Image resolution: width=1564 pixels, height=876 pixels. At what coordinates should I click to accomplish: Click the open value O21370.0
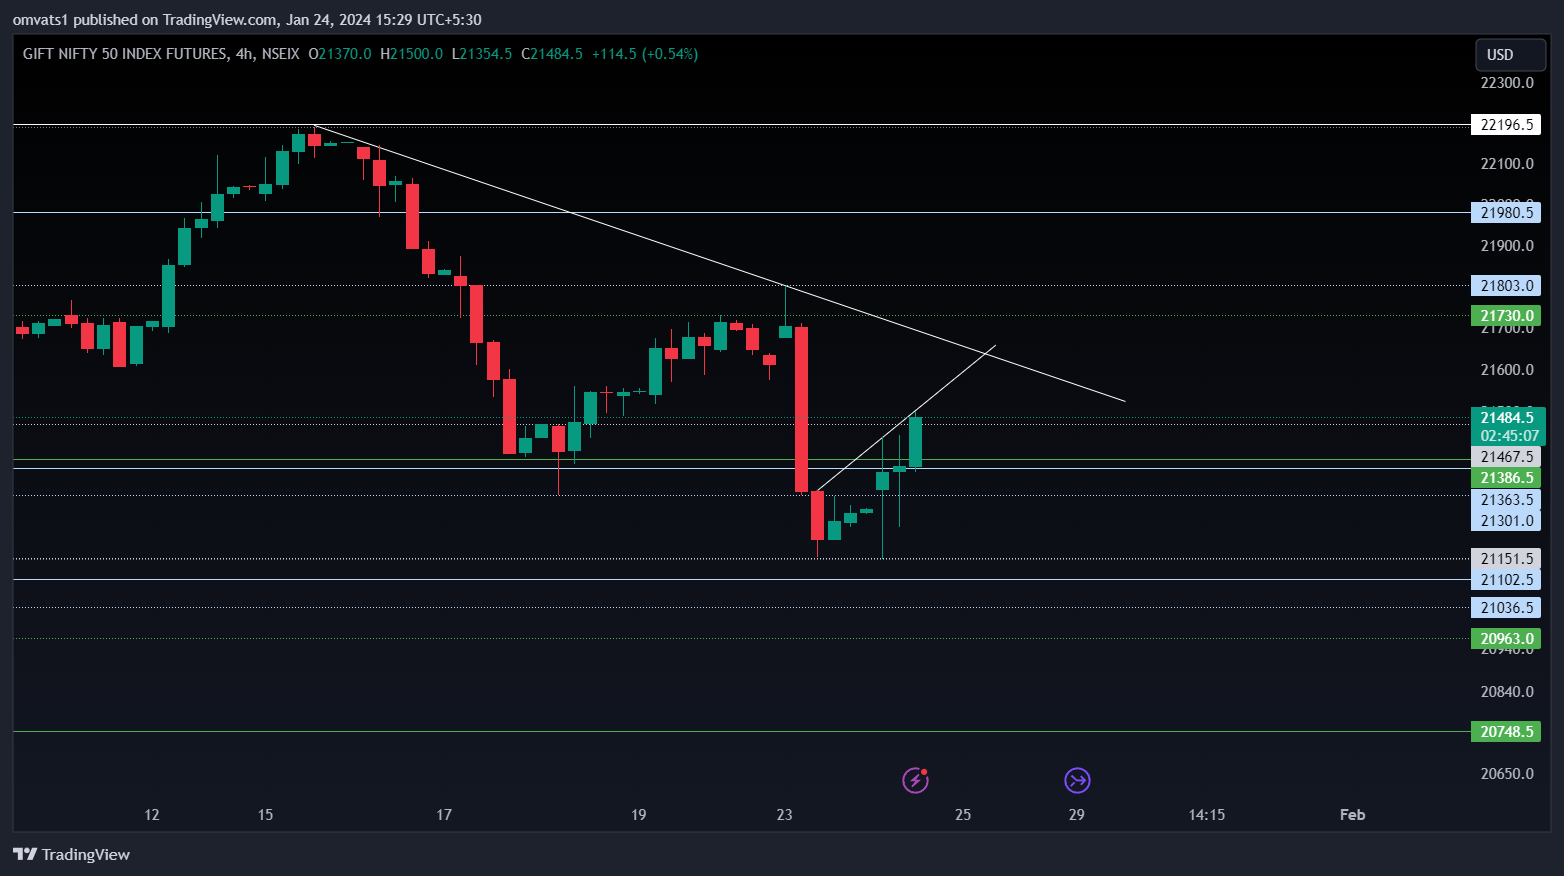pos(340,54)
